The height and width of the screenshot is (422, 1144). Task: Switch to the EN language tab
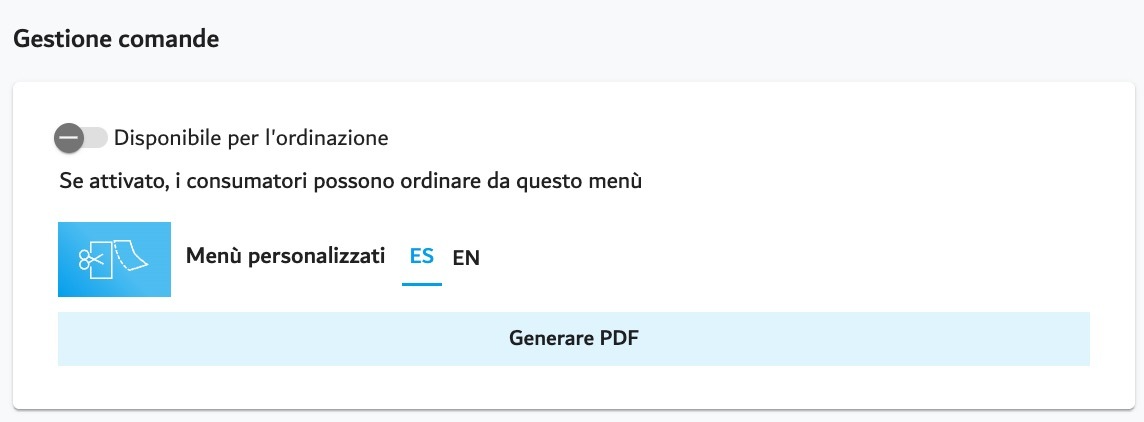[466, 258]
